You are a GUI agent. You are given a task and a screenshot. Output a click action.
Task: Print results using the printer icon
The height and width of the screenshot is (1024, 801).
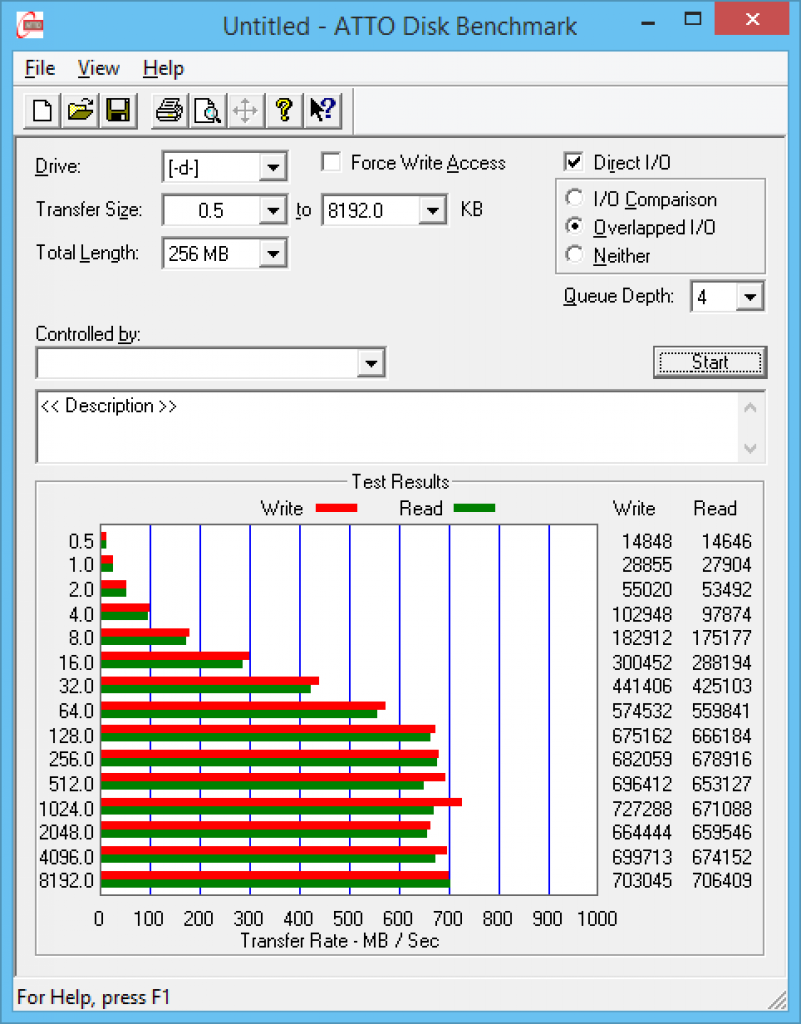[170, 110]
